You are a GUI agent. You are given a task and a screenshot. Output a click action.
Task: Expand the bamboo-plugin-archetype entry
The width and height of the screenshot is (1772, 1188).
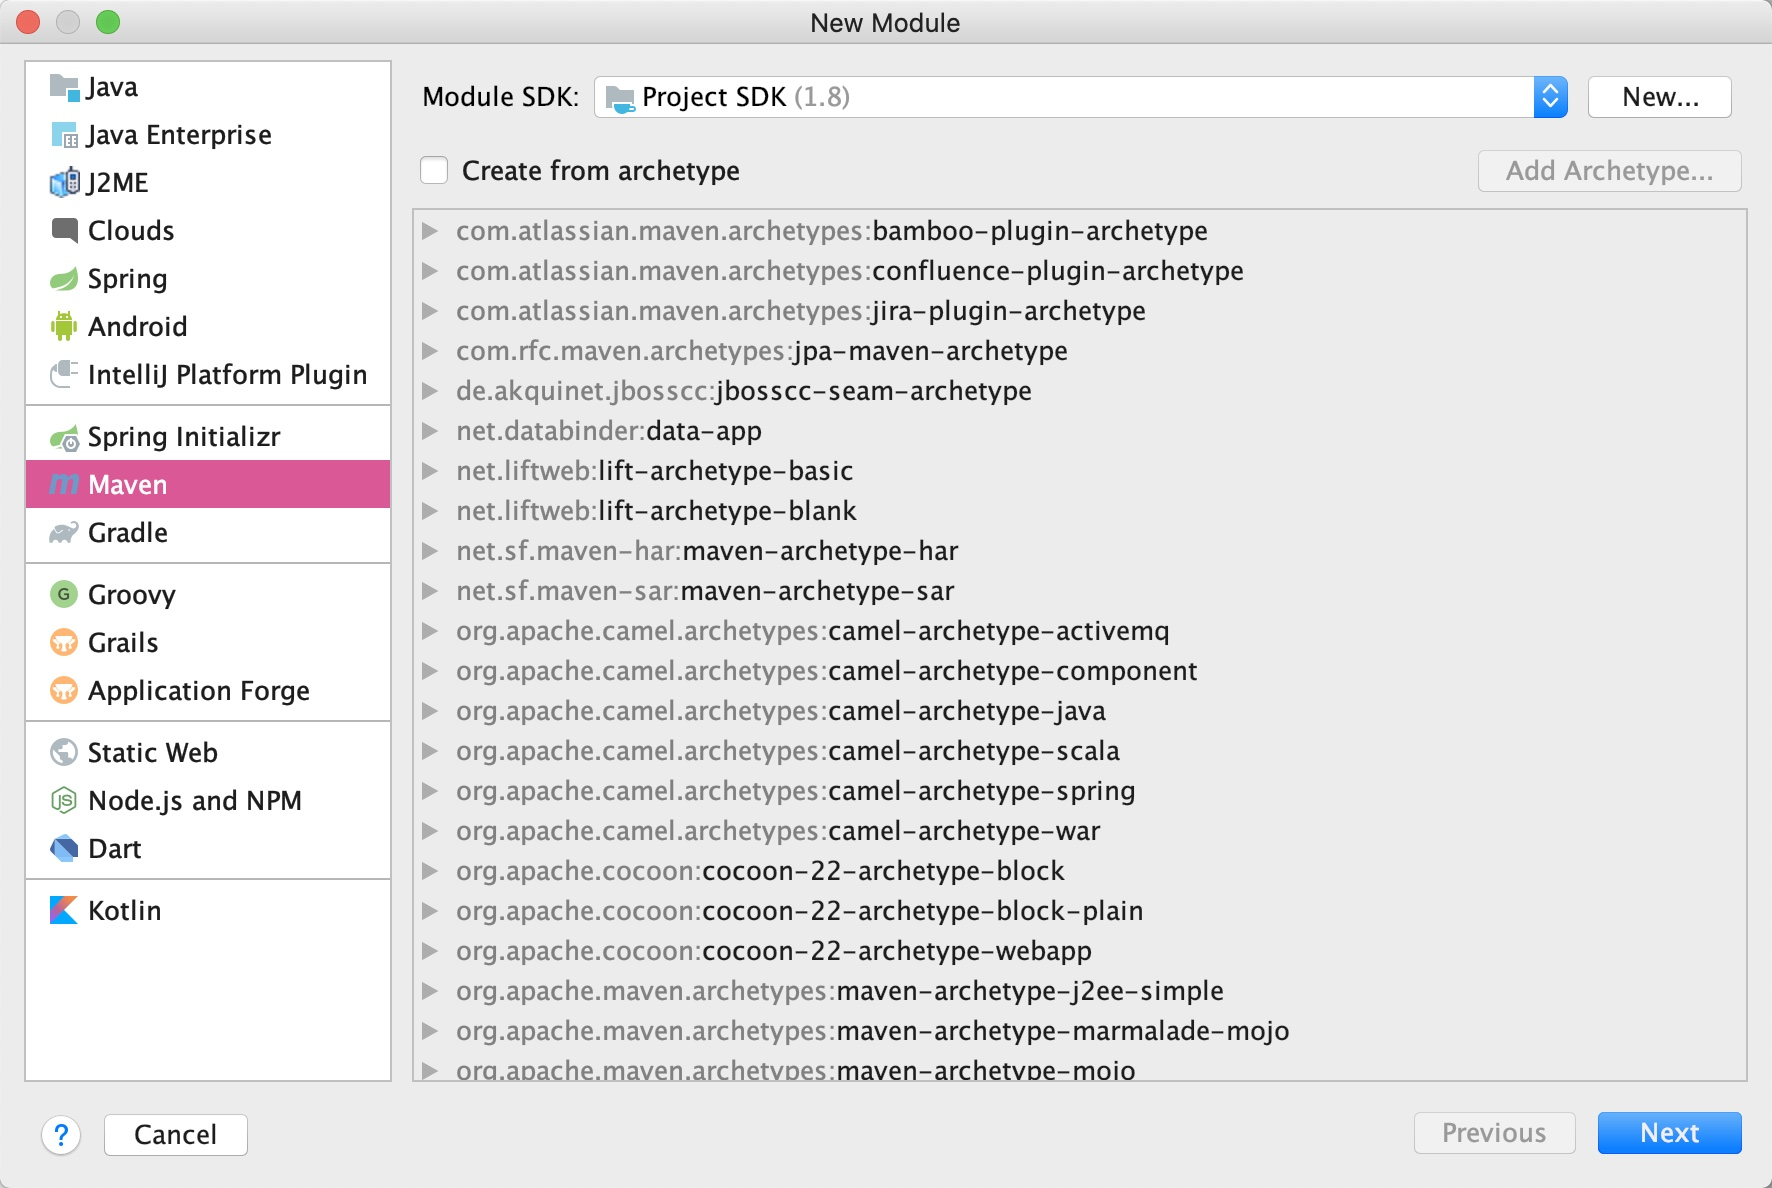430,231
